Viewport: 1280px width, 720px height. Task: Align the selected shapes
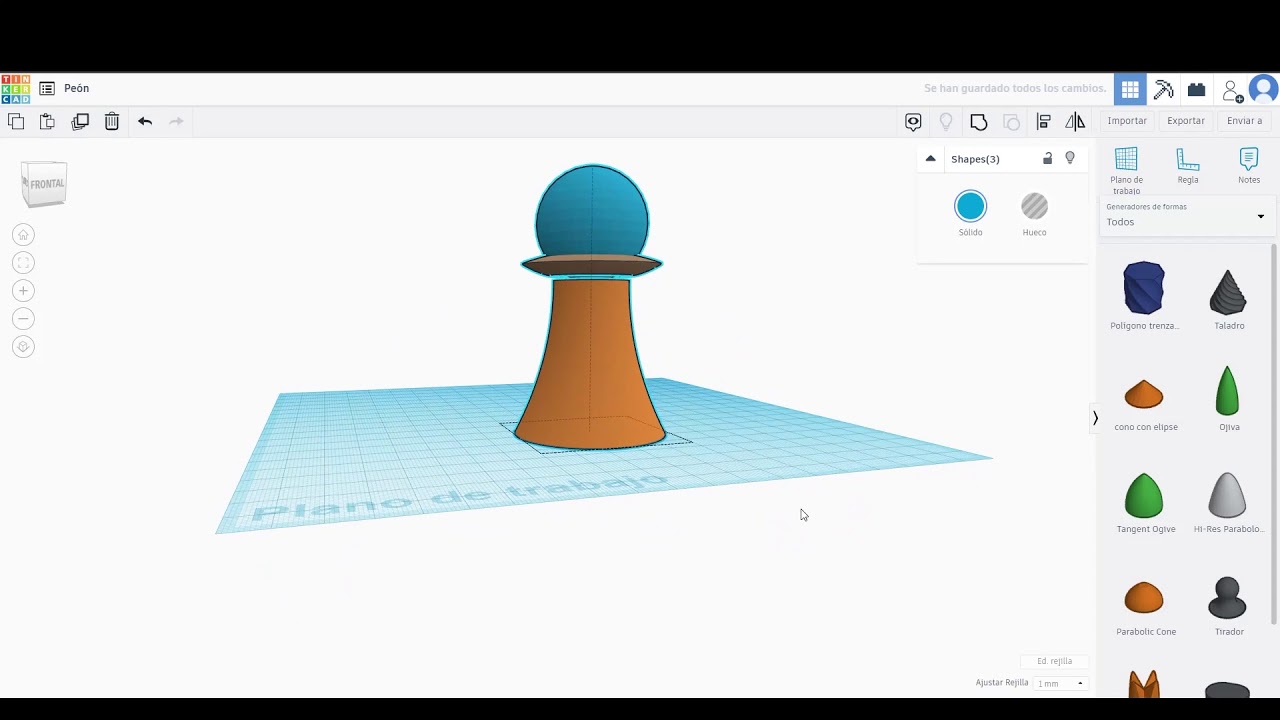(x=1043, y=122)
